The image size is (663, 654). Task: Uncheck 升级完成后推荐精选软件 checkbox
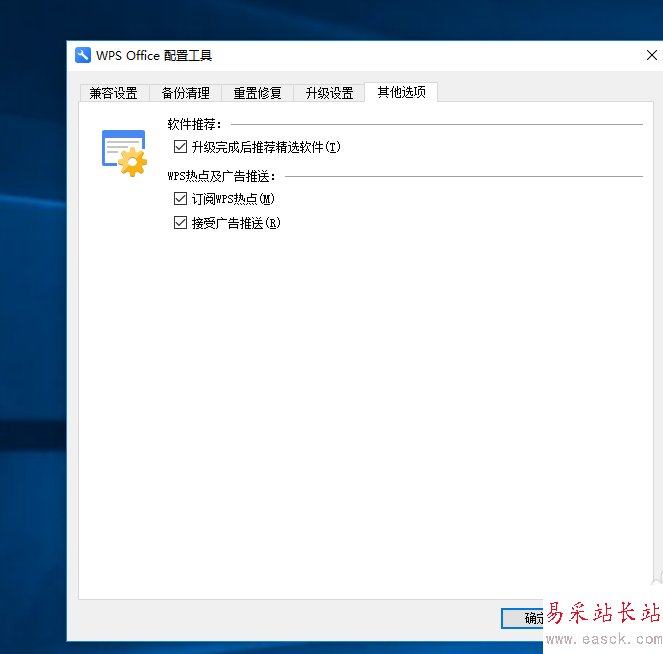pos(181,147)
